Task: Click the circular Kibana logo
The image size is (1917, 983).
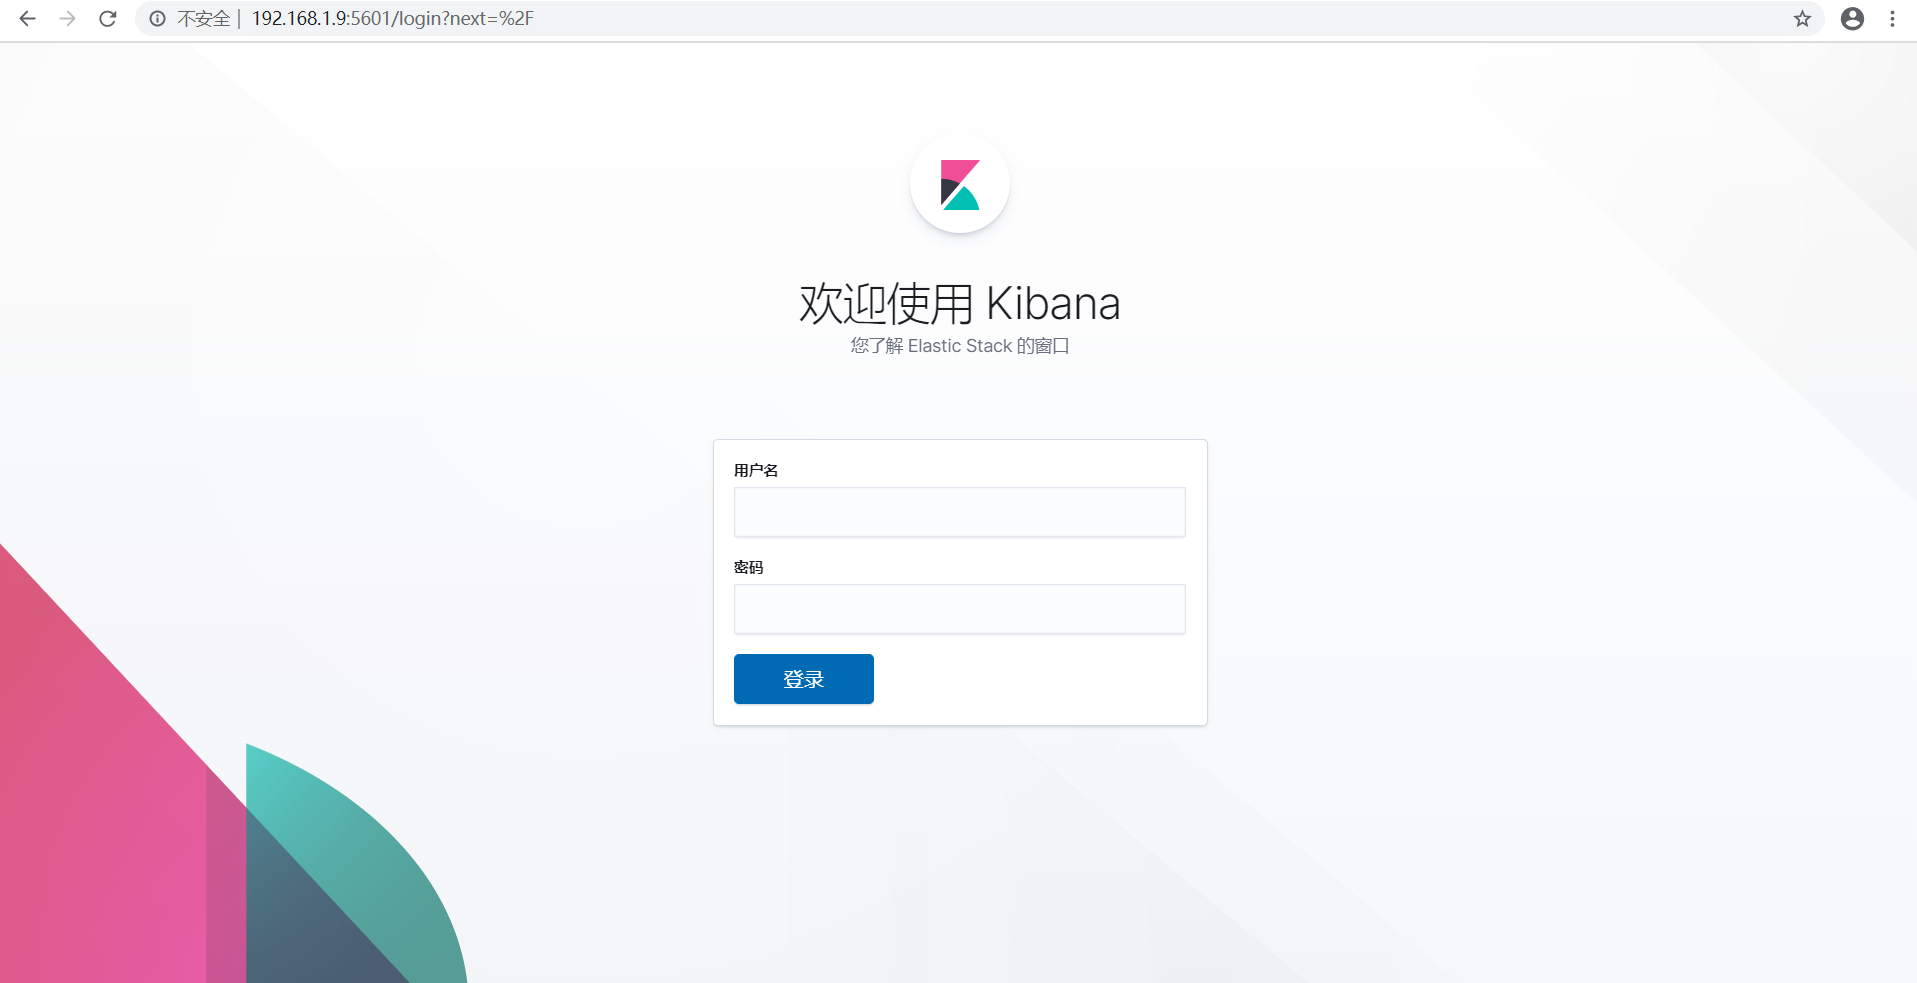Action: 959,184
